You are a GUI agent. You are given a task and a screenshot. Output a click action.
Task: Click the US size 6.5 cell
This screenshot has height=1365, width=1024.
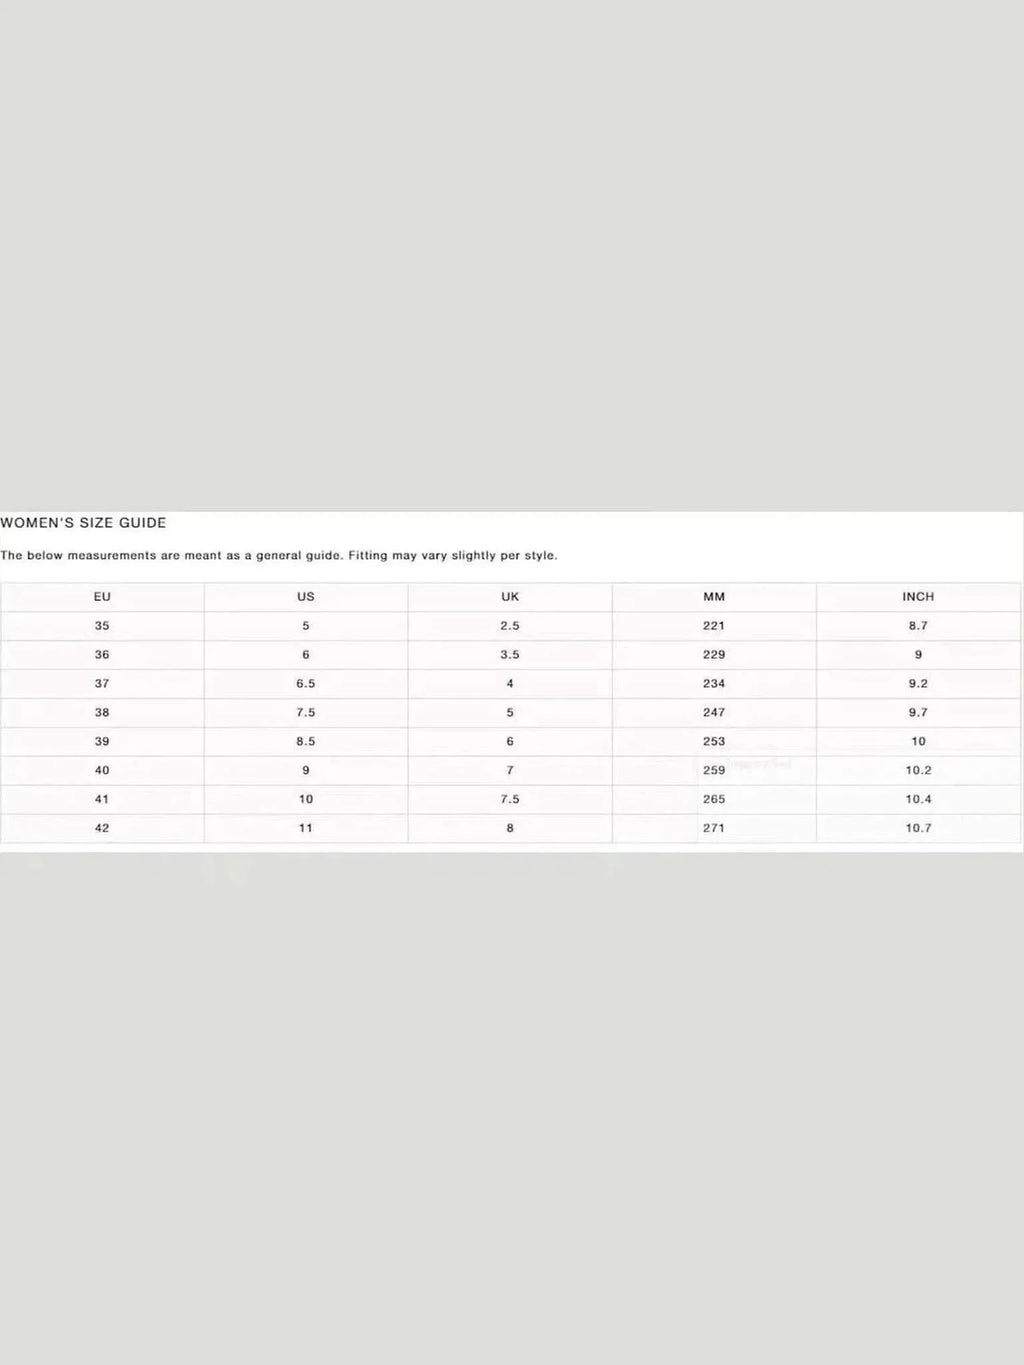[306, 684]
